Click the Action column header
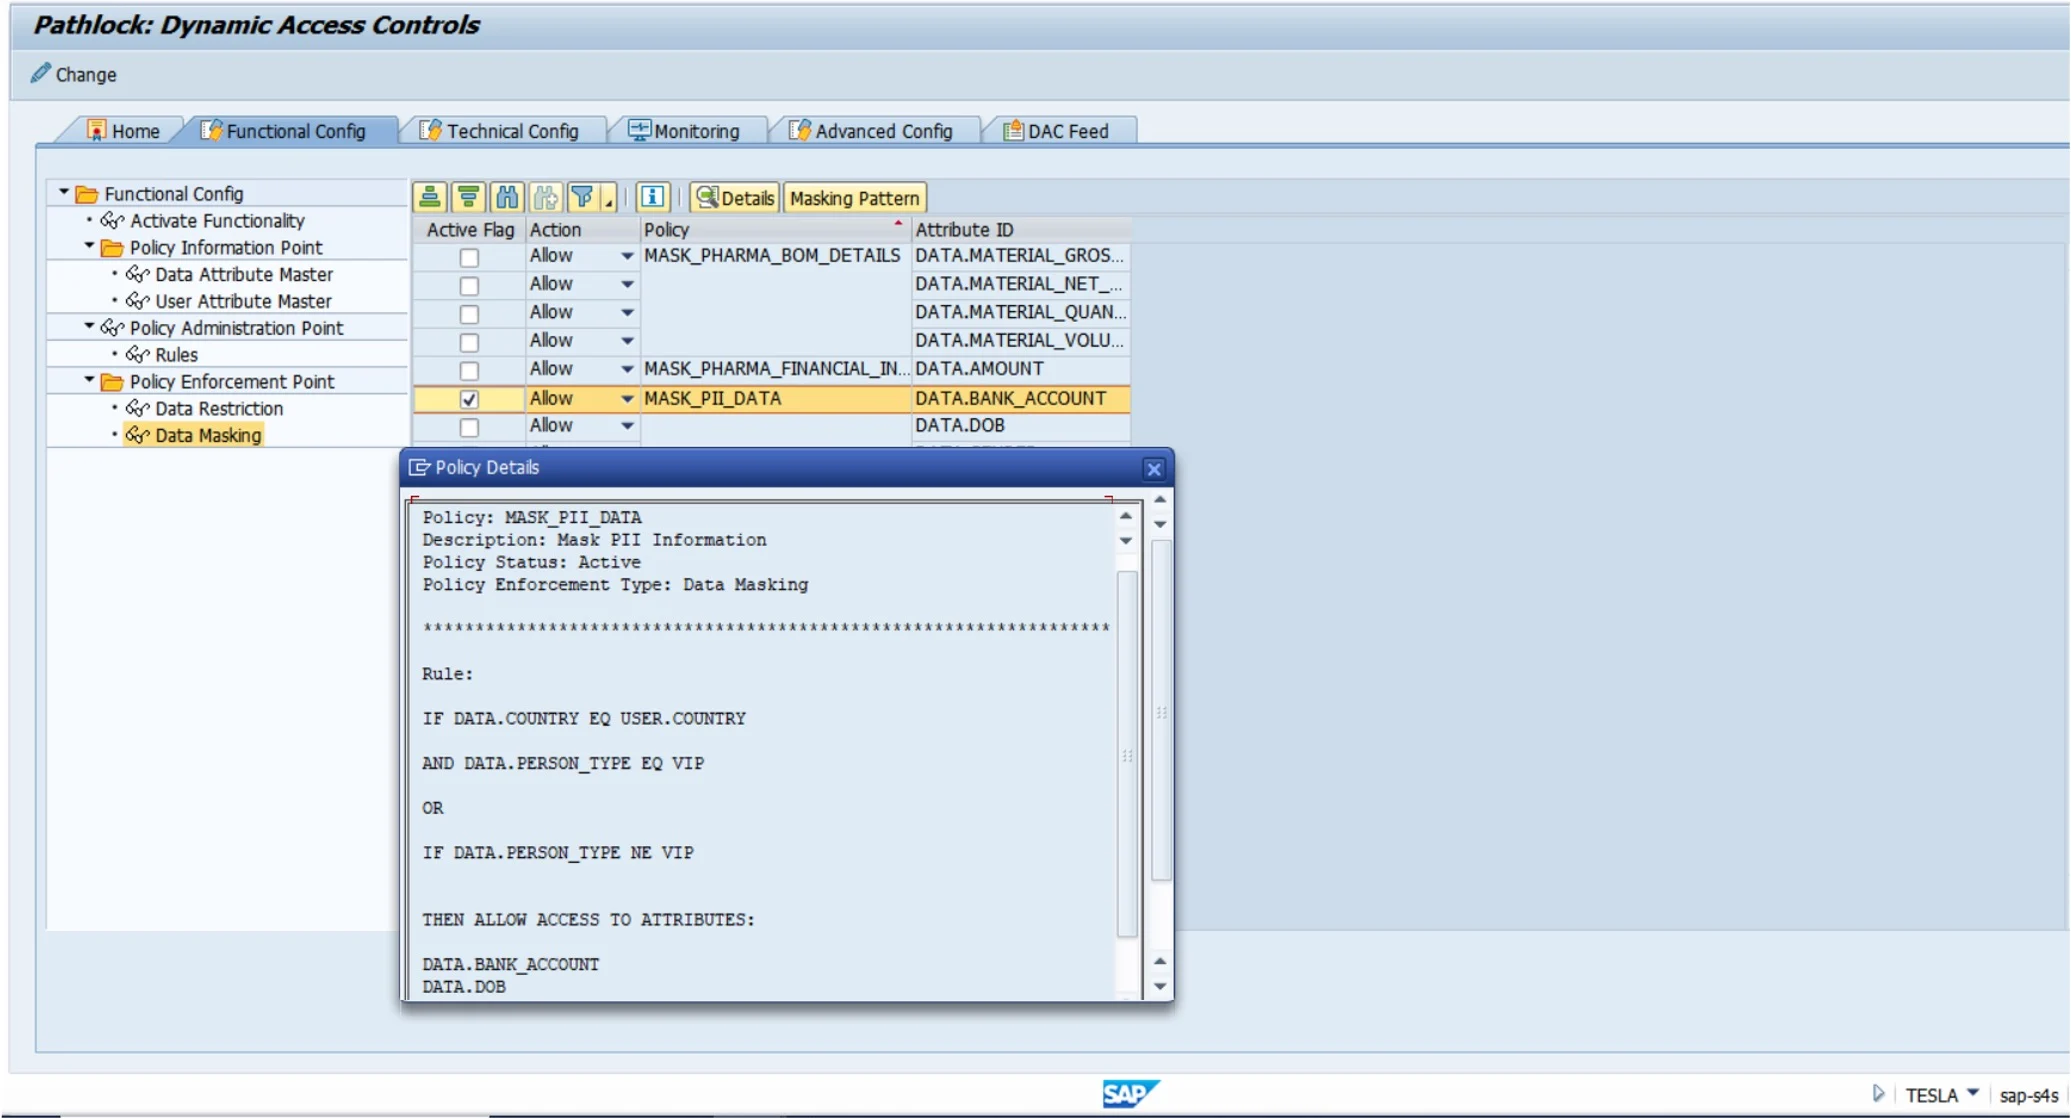The height and width of the screenshot is (1118, 2071). point(582,229)
